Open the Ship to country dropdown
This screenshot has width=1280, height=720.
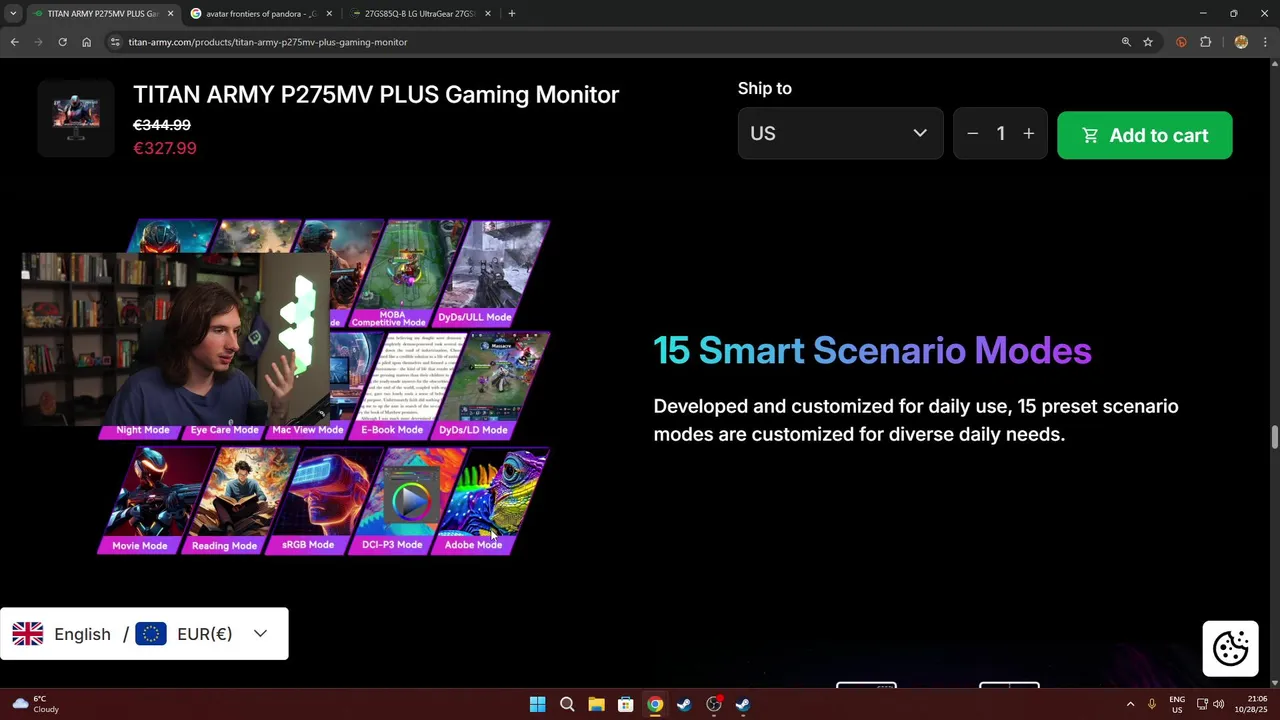click(x=840, y=133)
